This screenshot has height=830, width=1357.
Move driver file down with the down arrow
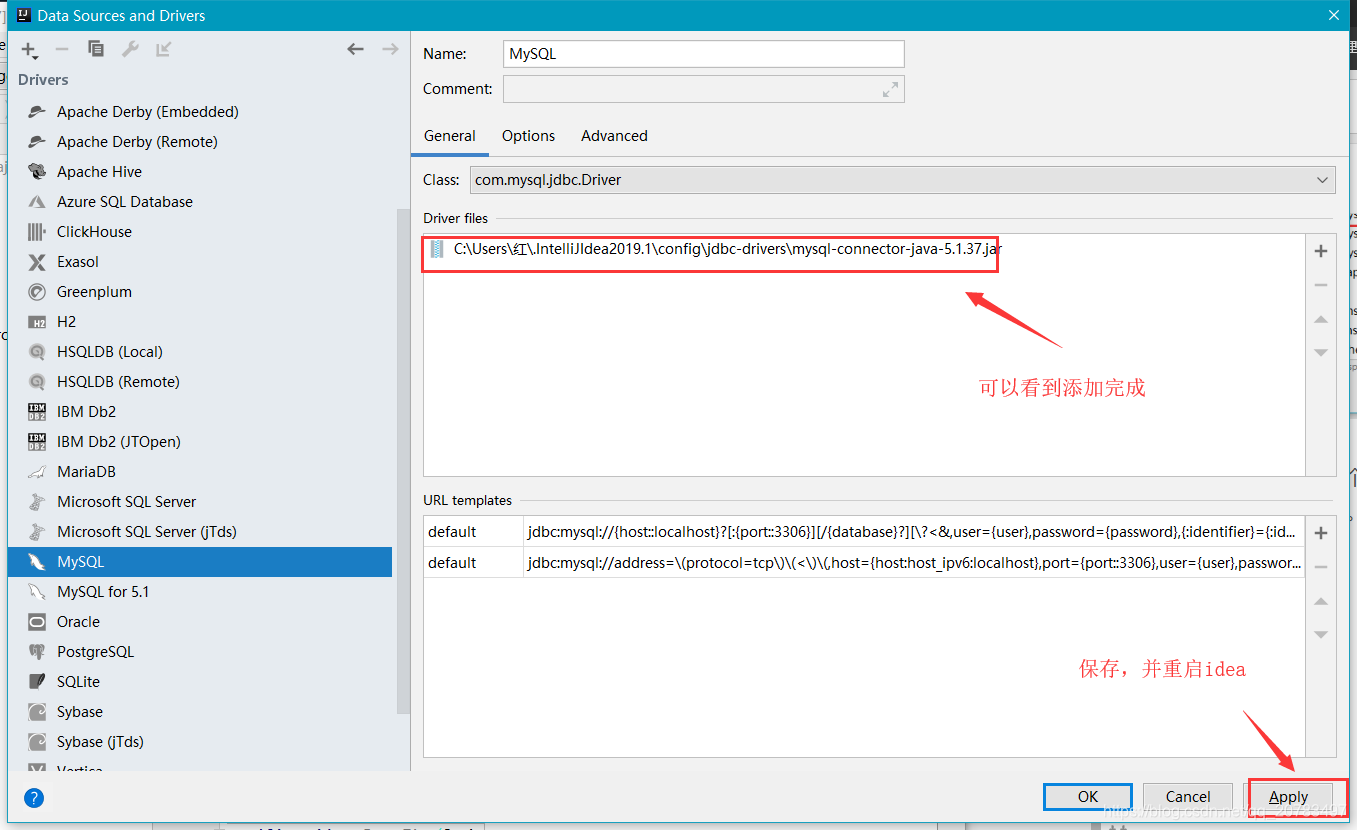pyautogui.click(x=1321, y=352)
